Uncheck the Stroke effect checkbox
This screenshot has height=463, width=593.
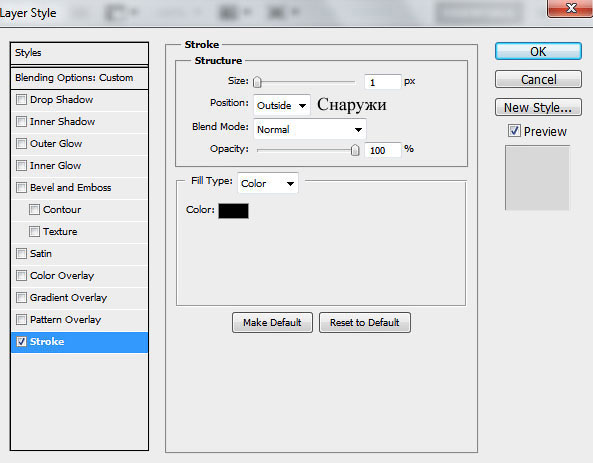coord(22,342)
